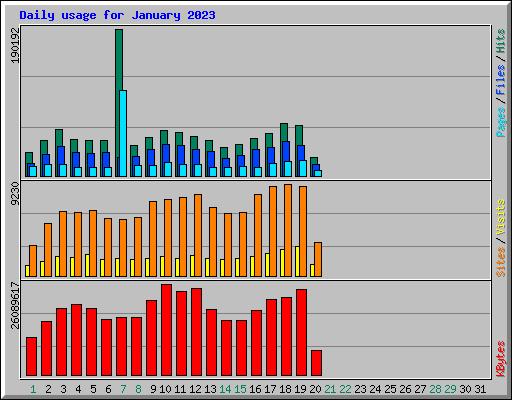Click the yellow visits bar for day 19
512x400 pixels.
click(297, 261)
